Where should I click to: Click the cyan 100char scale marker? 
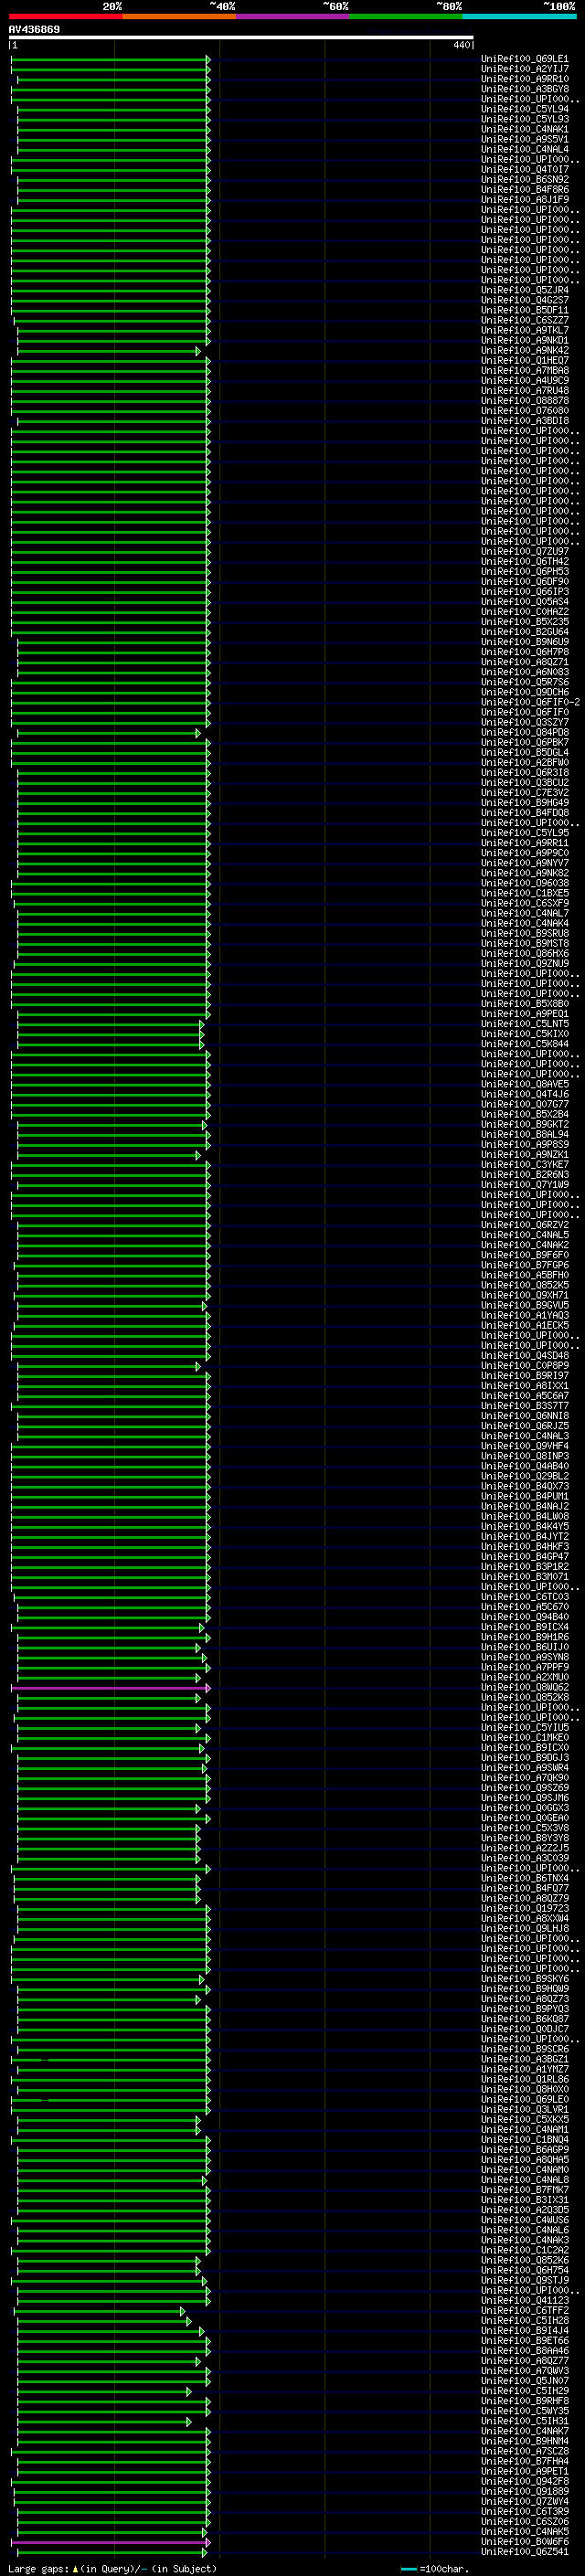point(409,2569)
